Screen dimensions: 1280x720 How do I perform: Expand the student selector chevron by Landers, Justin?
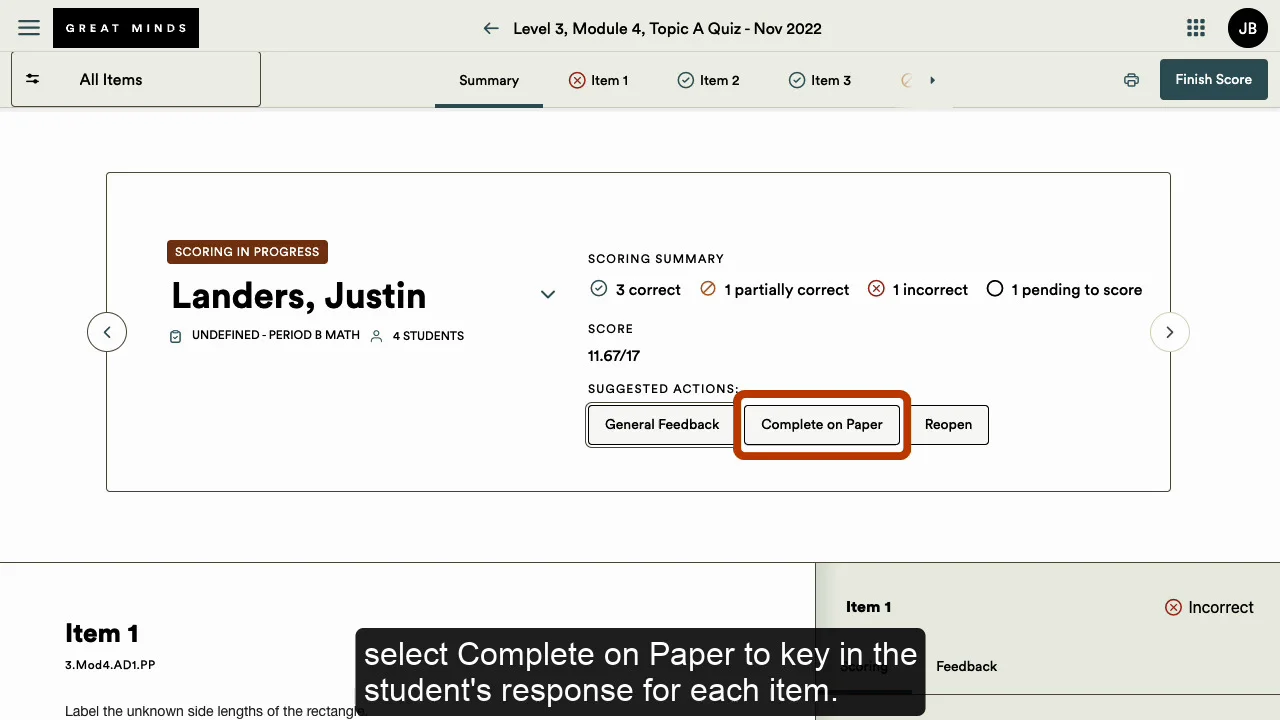click(548, 294)
